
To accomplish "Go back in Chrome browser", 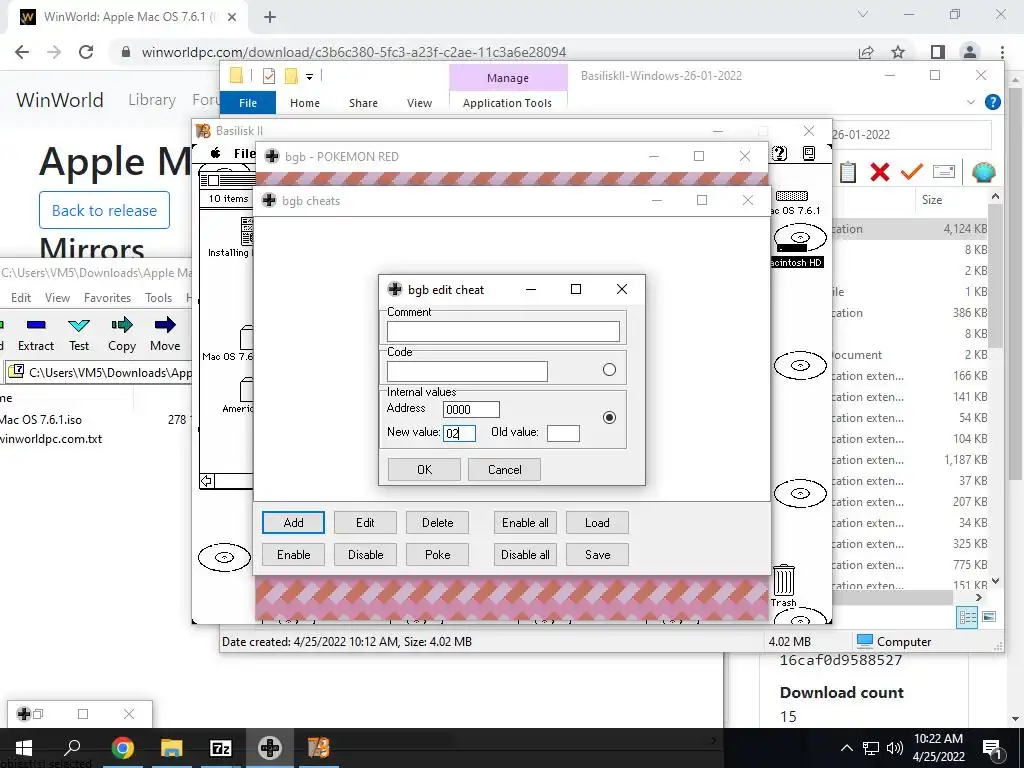I will point(22,52).
